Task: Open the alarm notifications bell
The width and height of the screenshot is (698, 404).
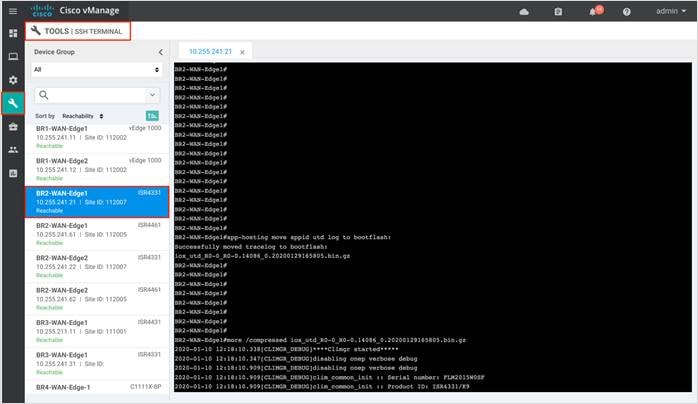Action: coord(592,12)
